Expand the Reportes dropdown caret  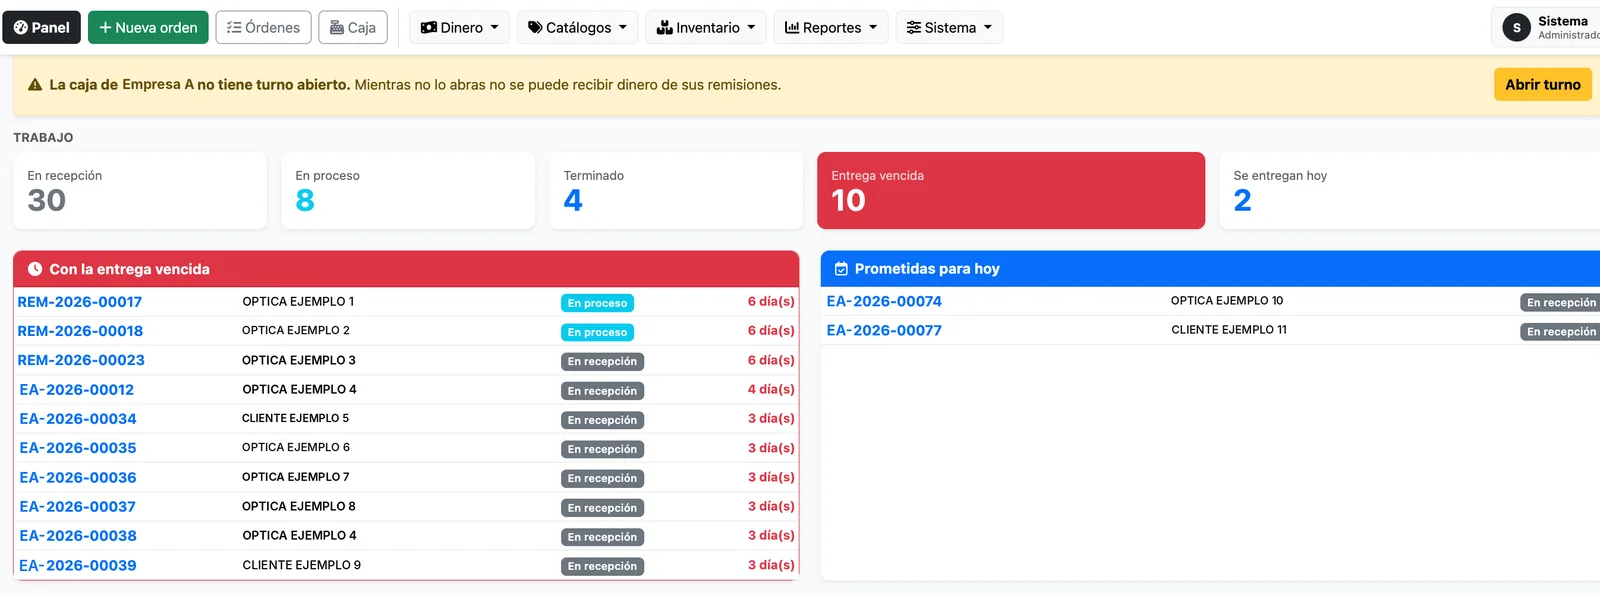pos(873,28)
